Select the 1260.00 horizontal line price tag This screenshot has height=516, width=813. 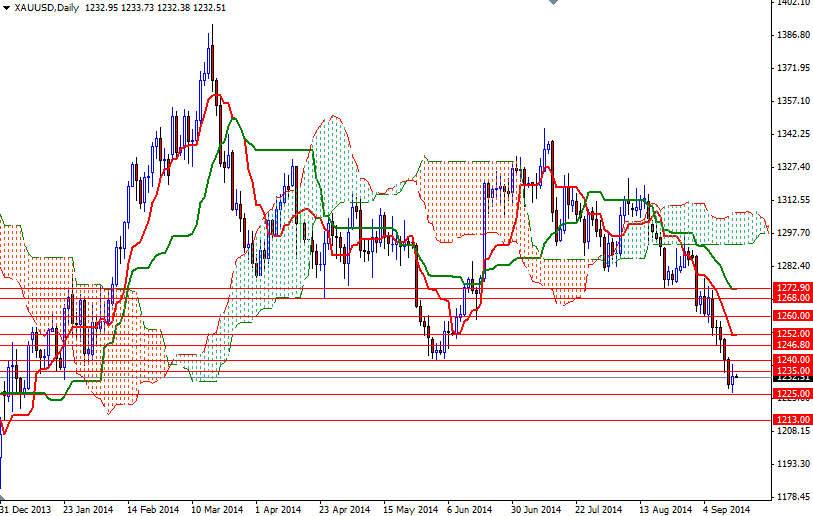[x=791, y=316]
